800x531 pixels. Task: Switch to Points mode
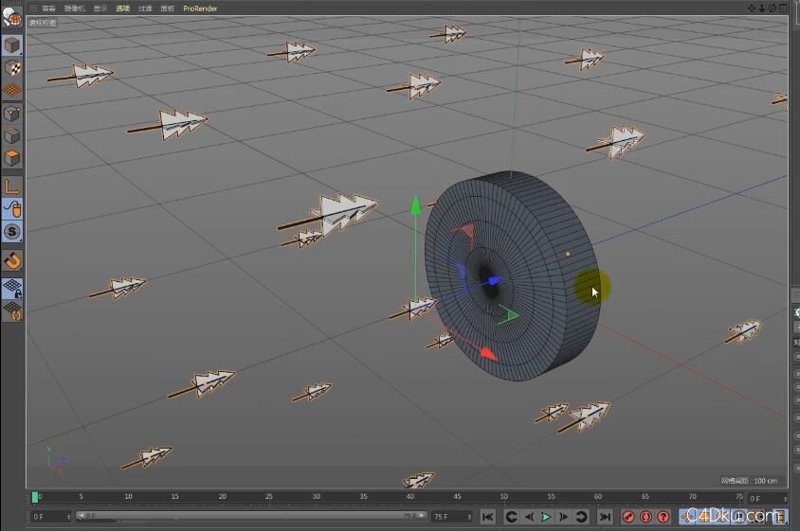tap(12, 113)
